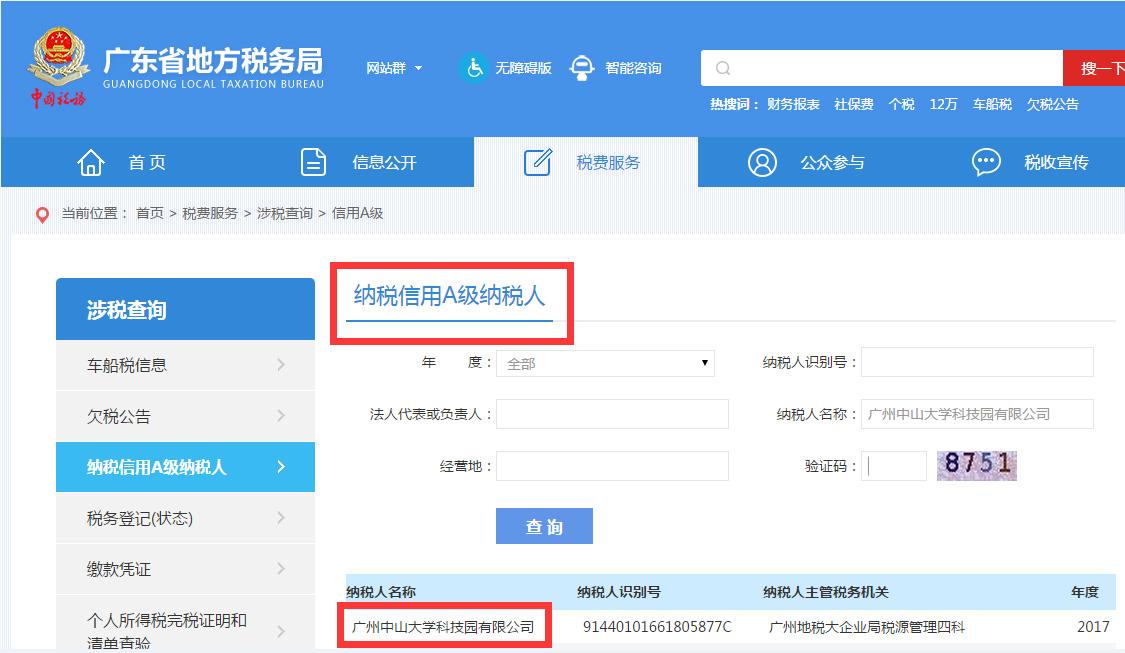Click the person icon for 公众参与
The width and height of the screenshot is (1125, 653).
tap(762, 163)
